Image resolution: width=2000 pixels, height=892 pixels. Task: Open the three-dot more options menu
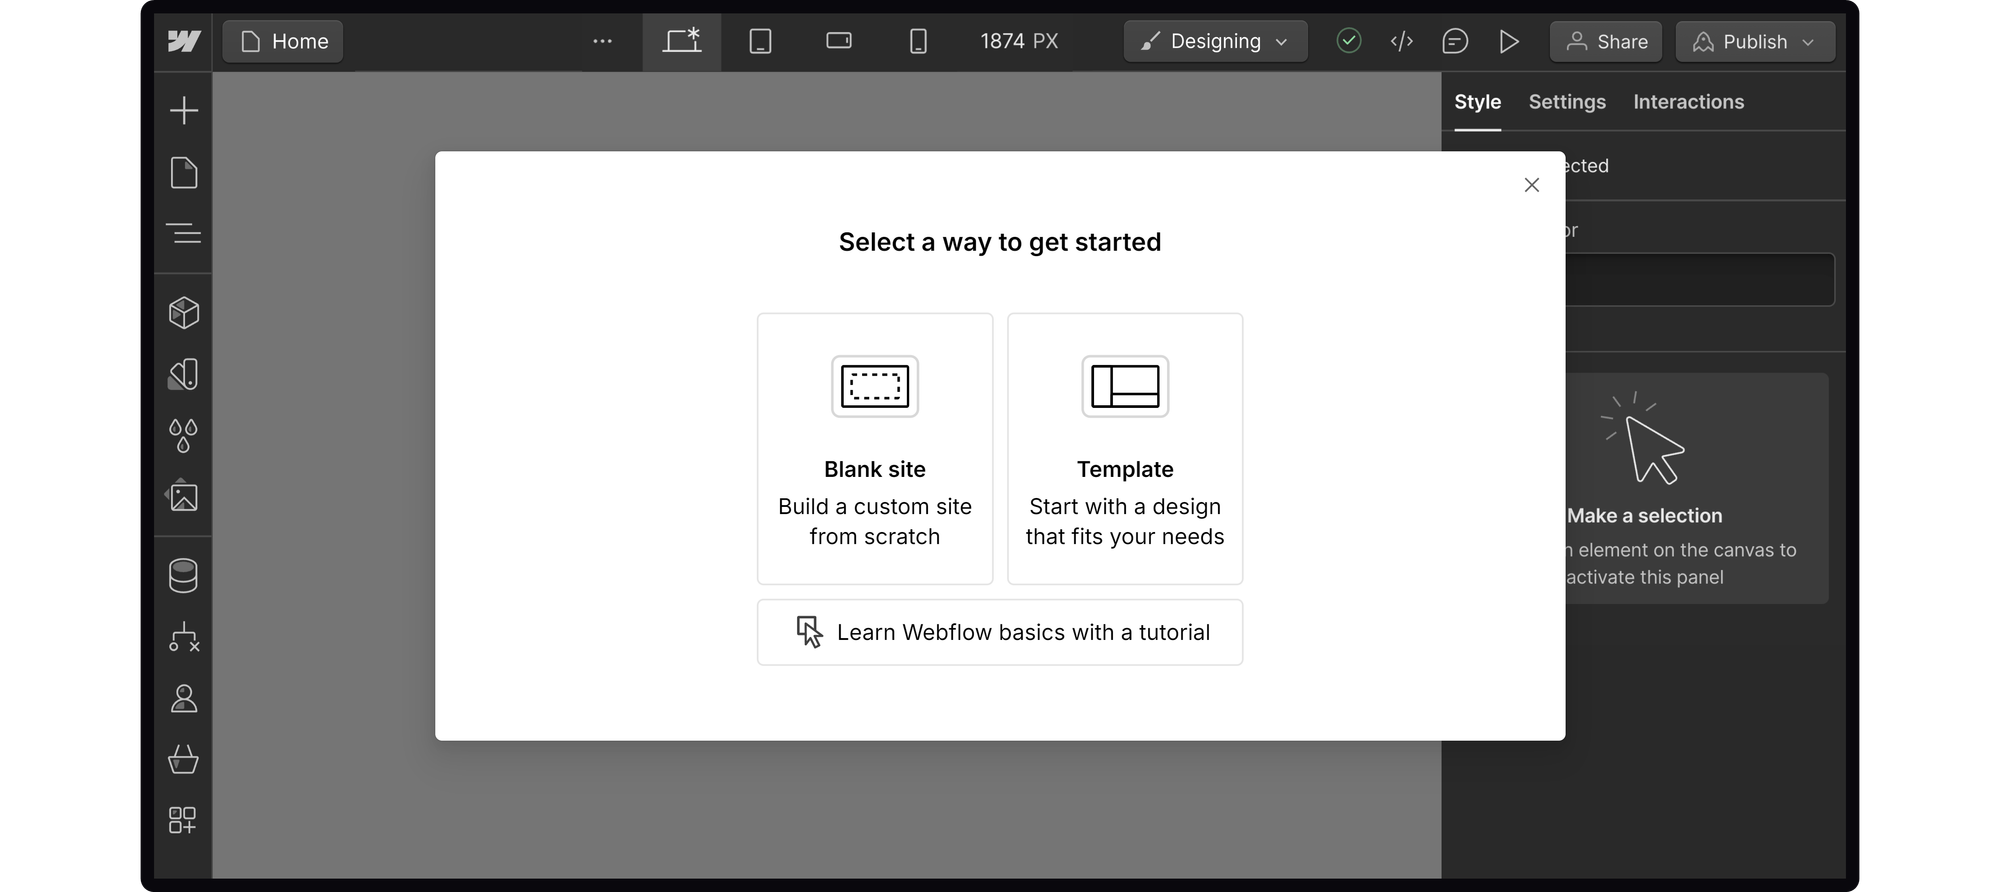pyautogui.click(x=602, y=41)
